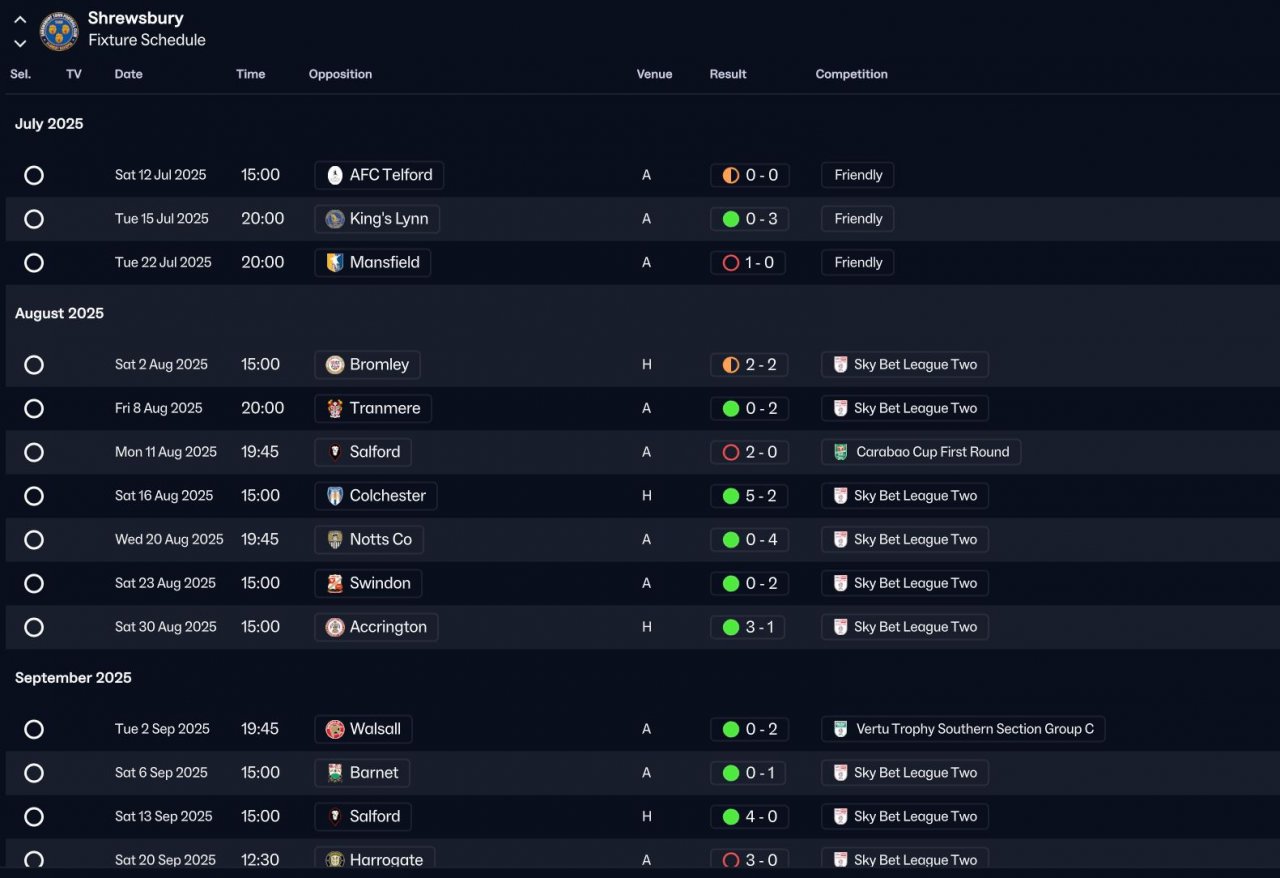Go to next club with down chevron
1280x878 pixels.
[x=20, y=43]
